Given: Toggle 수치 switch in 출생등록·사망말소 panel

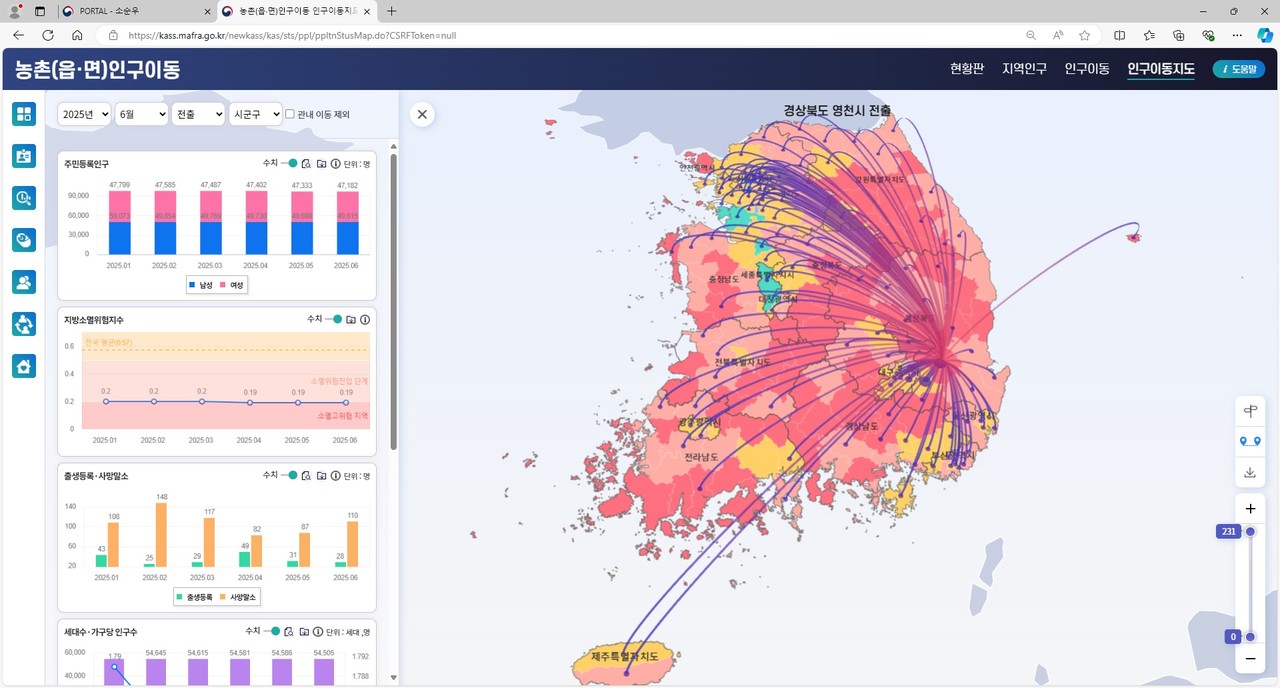Looking at the screenshot, I should tap(290, 475).
